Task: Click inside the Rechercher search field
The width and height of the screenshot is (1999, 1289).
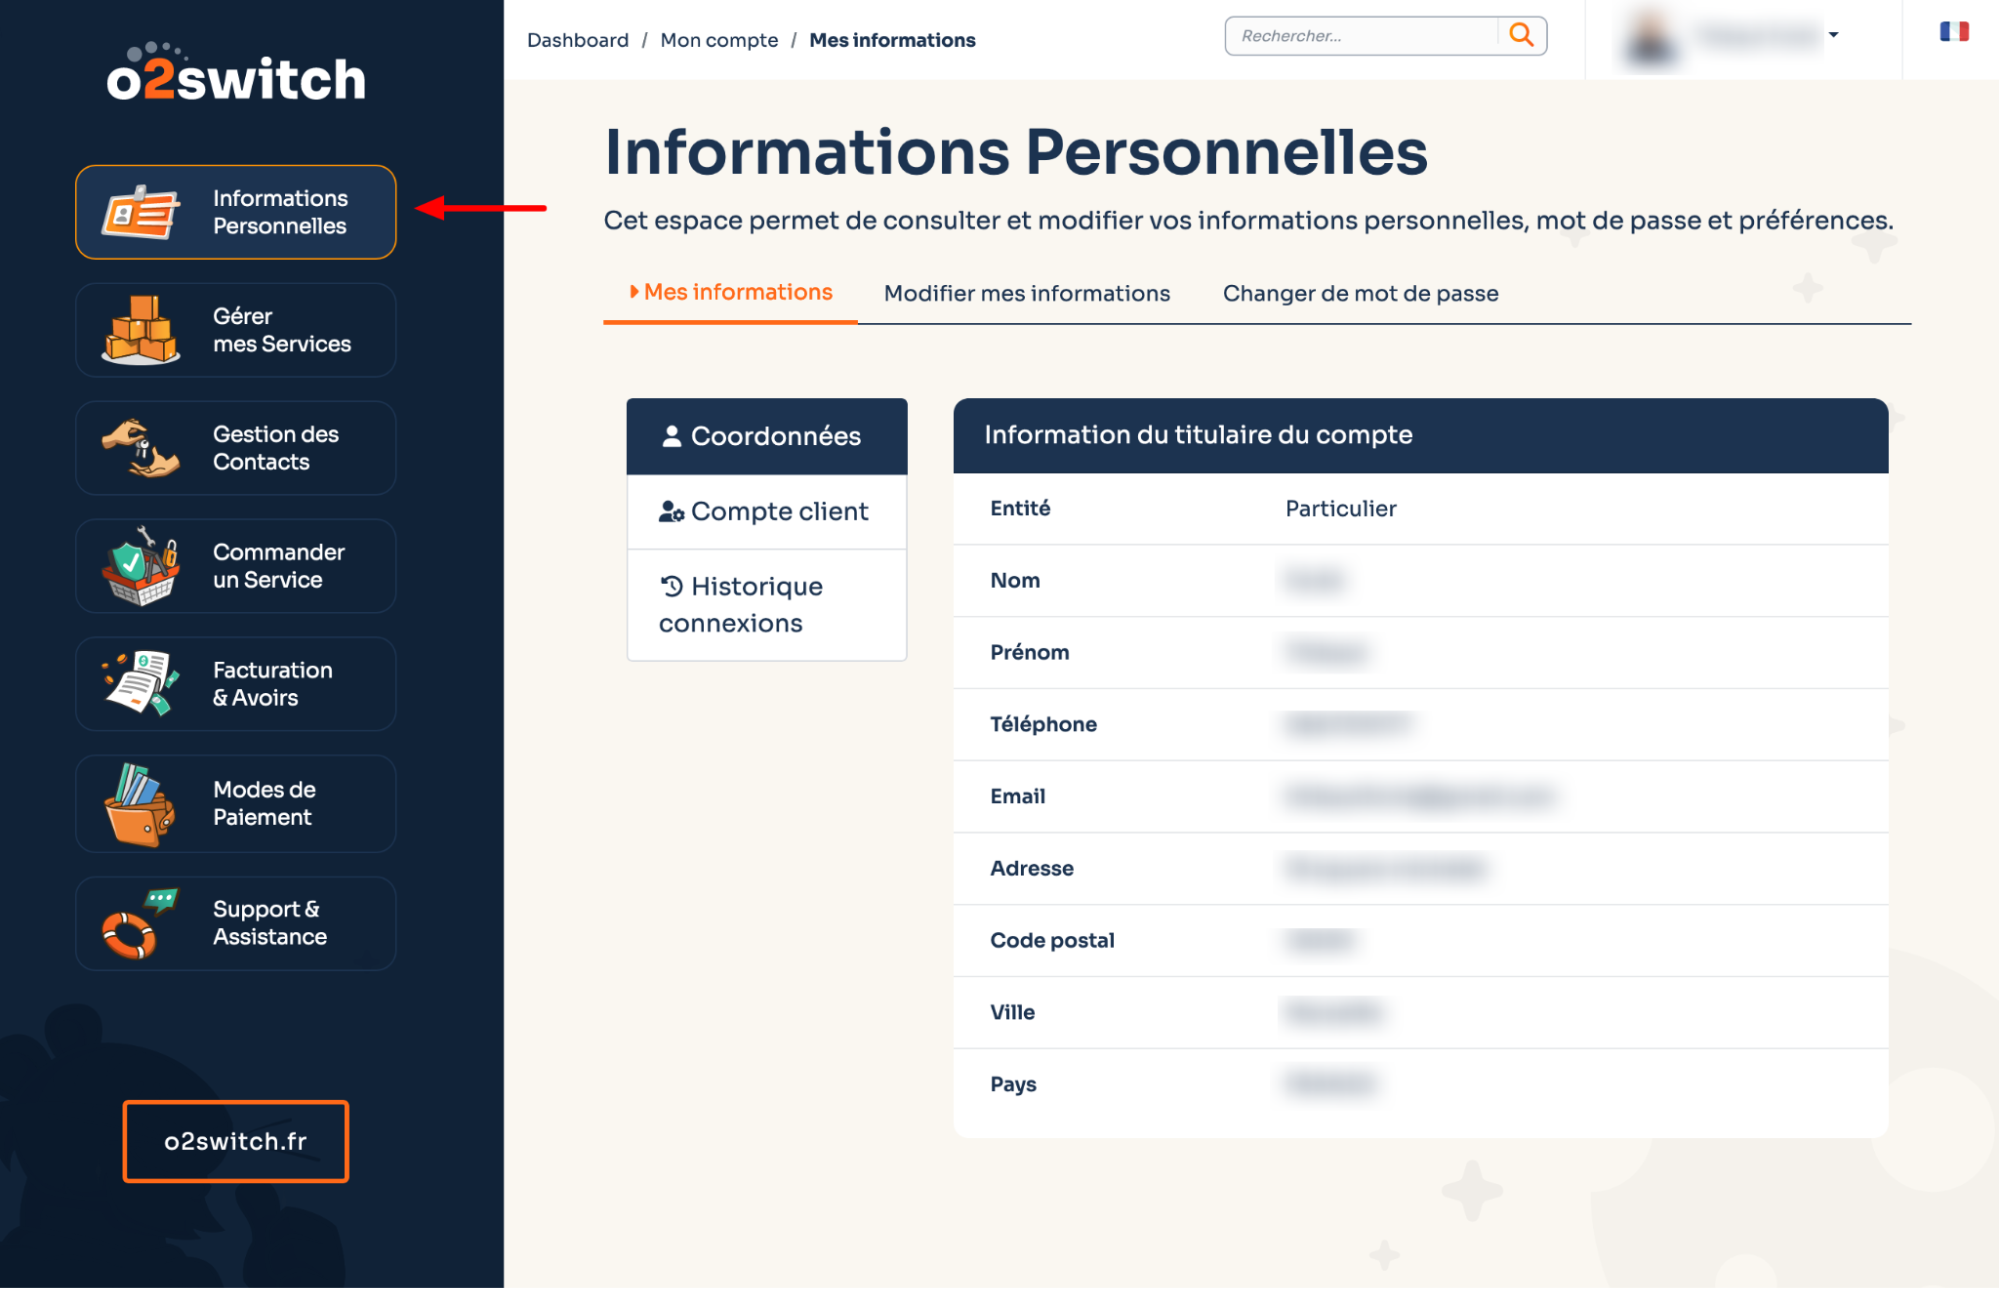Action: (x=1360, y=35)
